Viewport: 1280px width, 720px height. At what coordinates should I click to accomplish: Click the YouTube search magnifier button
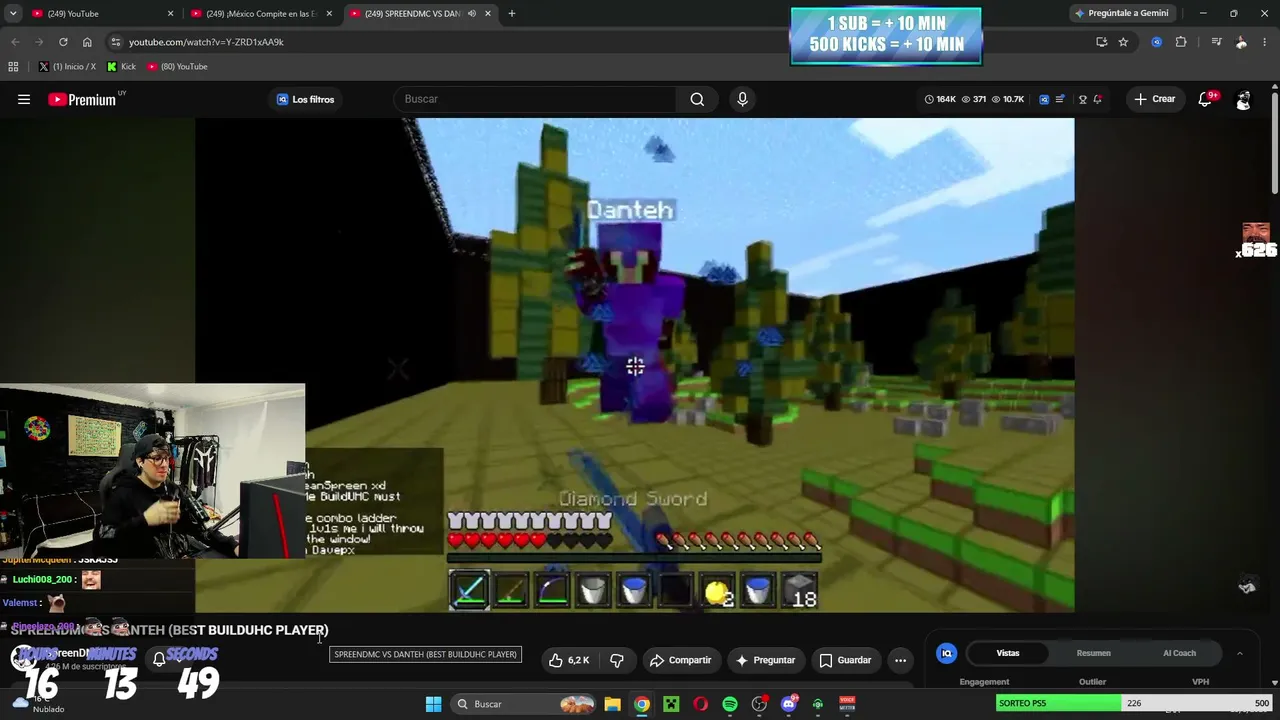[697, 99]
